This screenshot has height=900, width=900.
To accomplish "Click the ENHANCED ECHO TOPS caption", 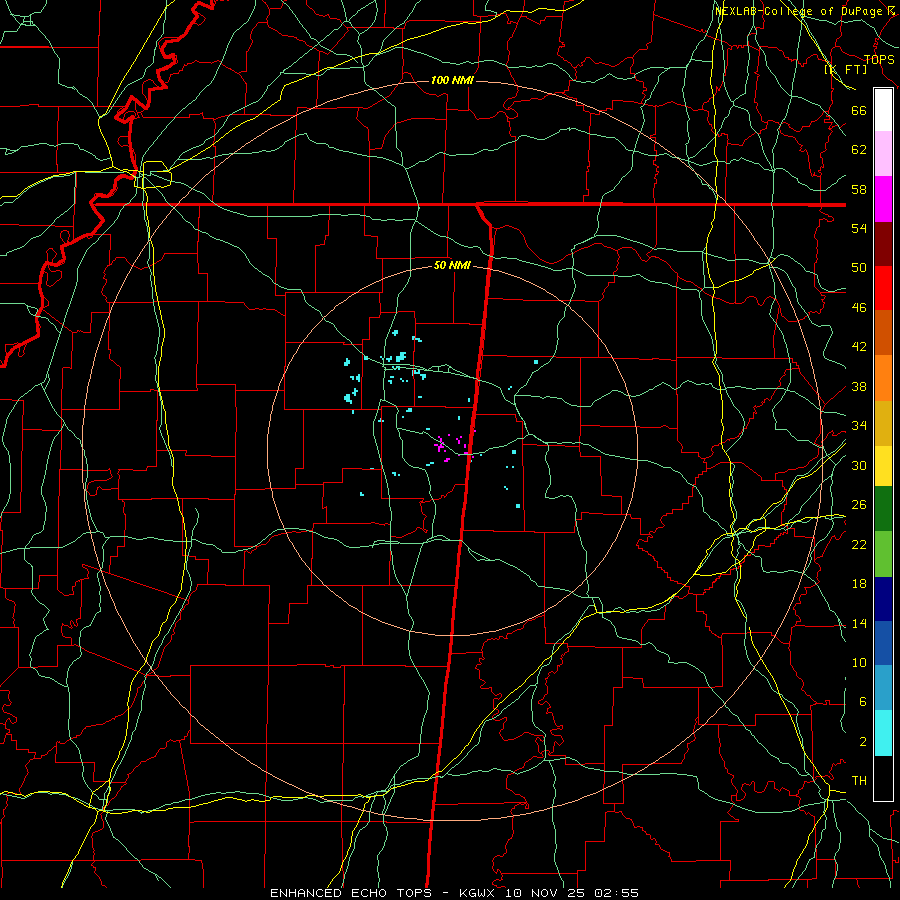I will point(351,893).
